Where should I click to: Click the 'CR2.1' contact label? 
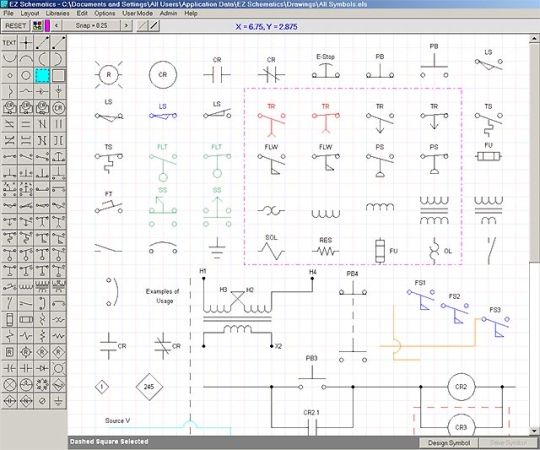311,412
